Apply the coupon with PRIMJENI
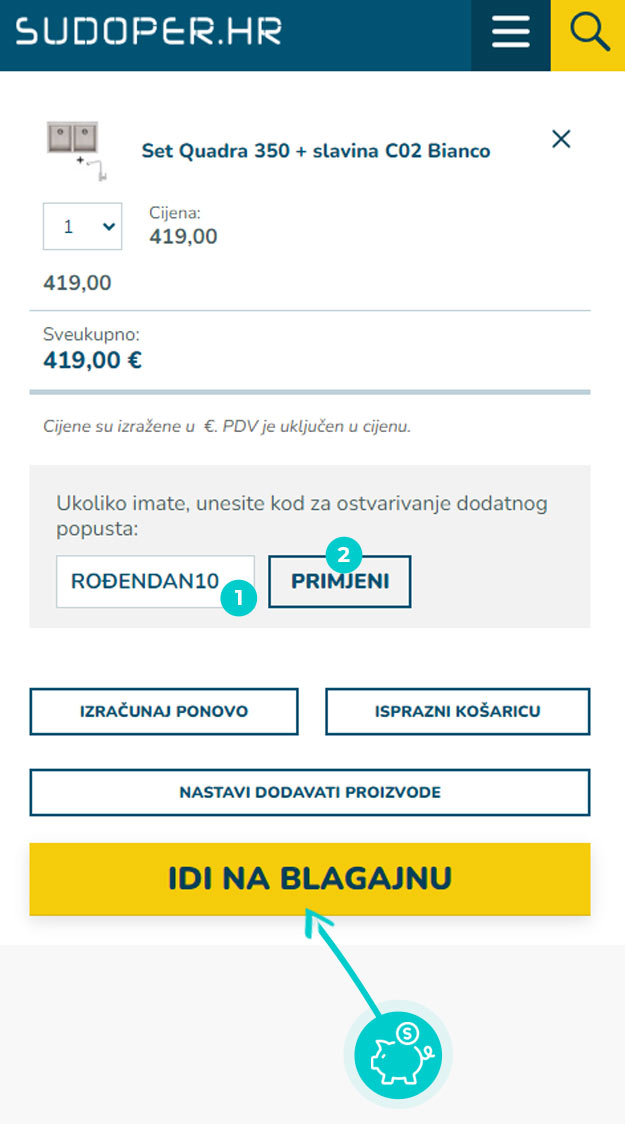 pyautogui.click(x=340, y=583)
